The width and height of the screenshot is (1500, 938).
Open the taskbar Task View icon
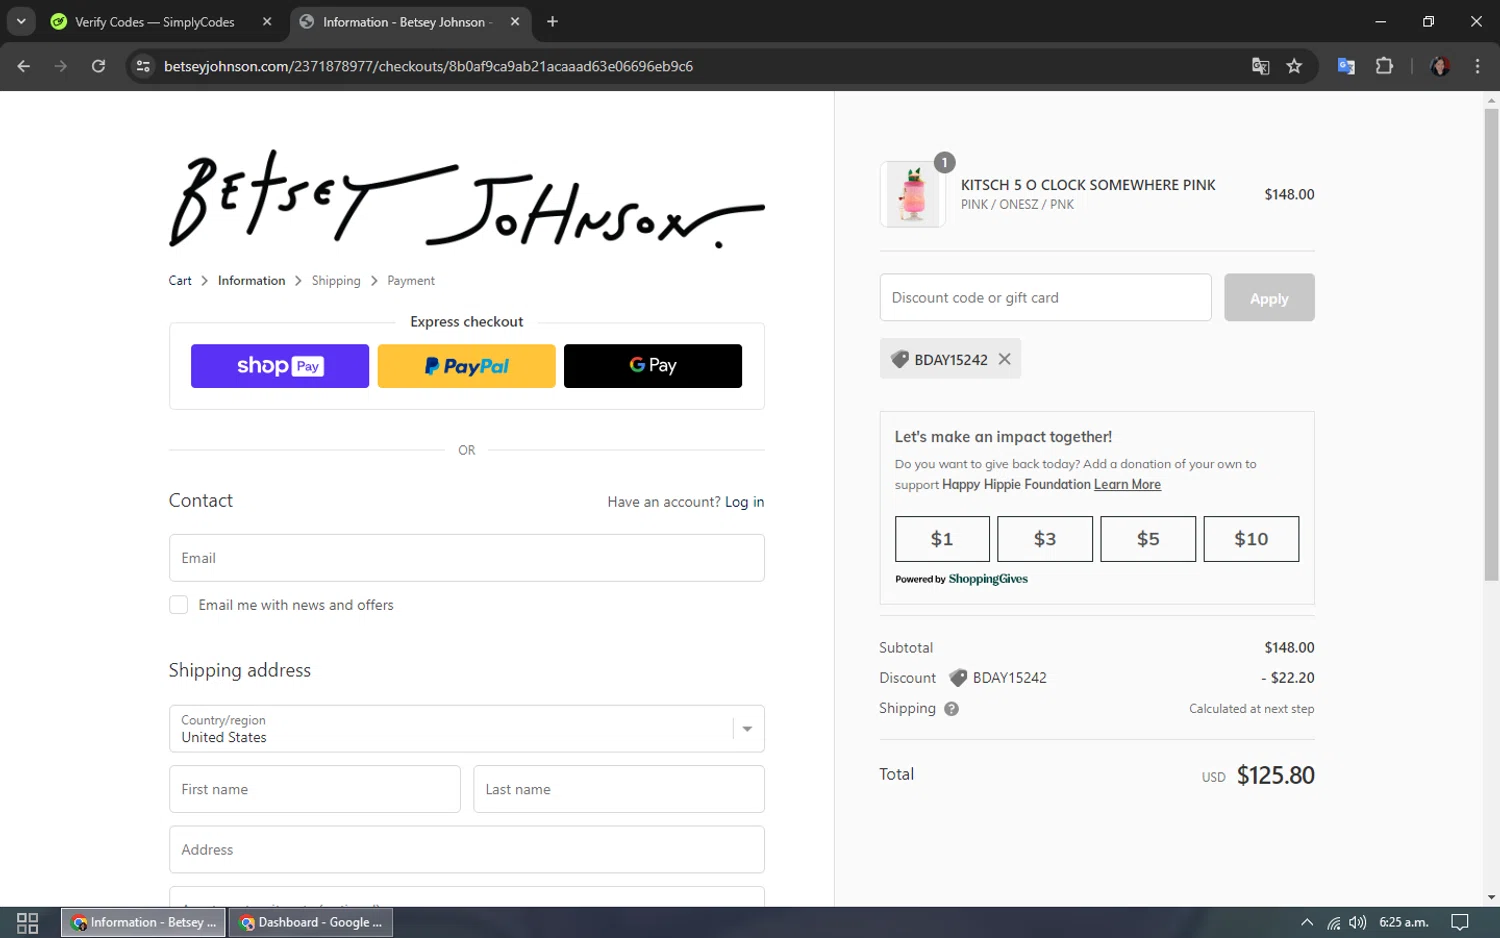click(28, 922)
